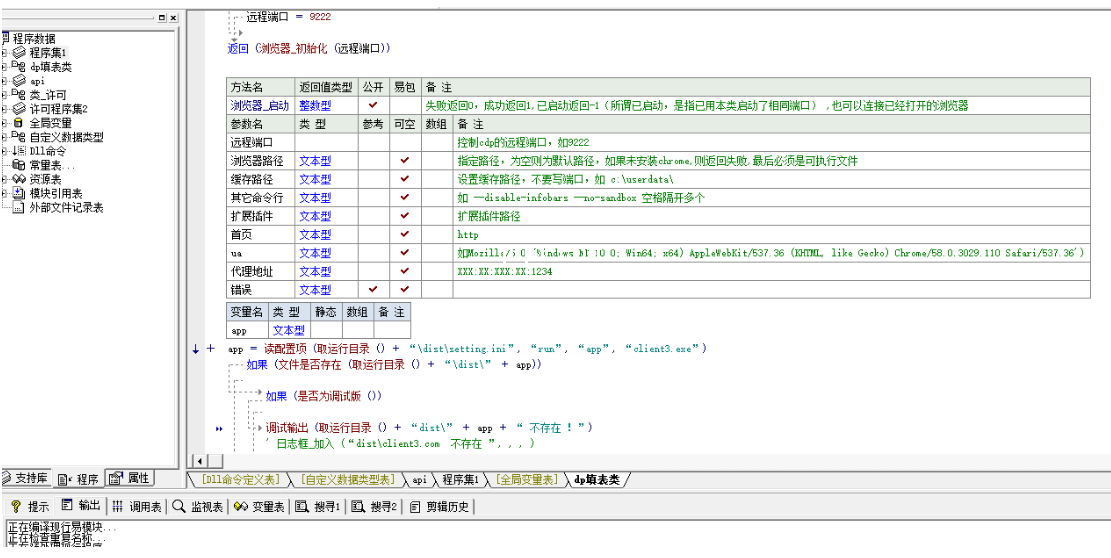This screenshot has width=1111, height=558.
Task: Select the 全局变量 icon in project tree
Action: (x=19, y=123)
